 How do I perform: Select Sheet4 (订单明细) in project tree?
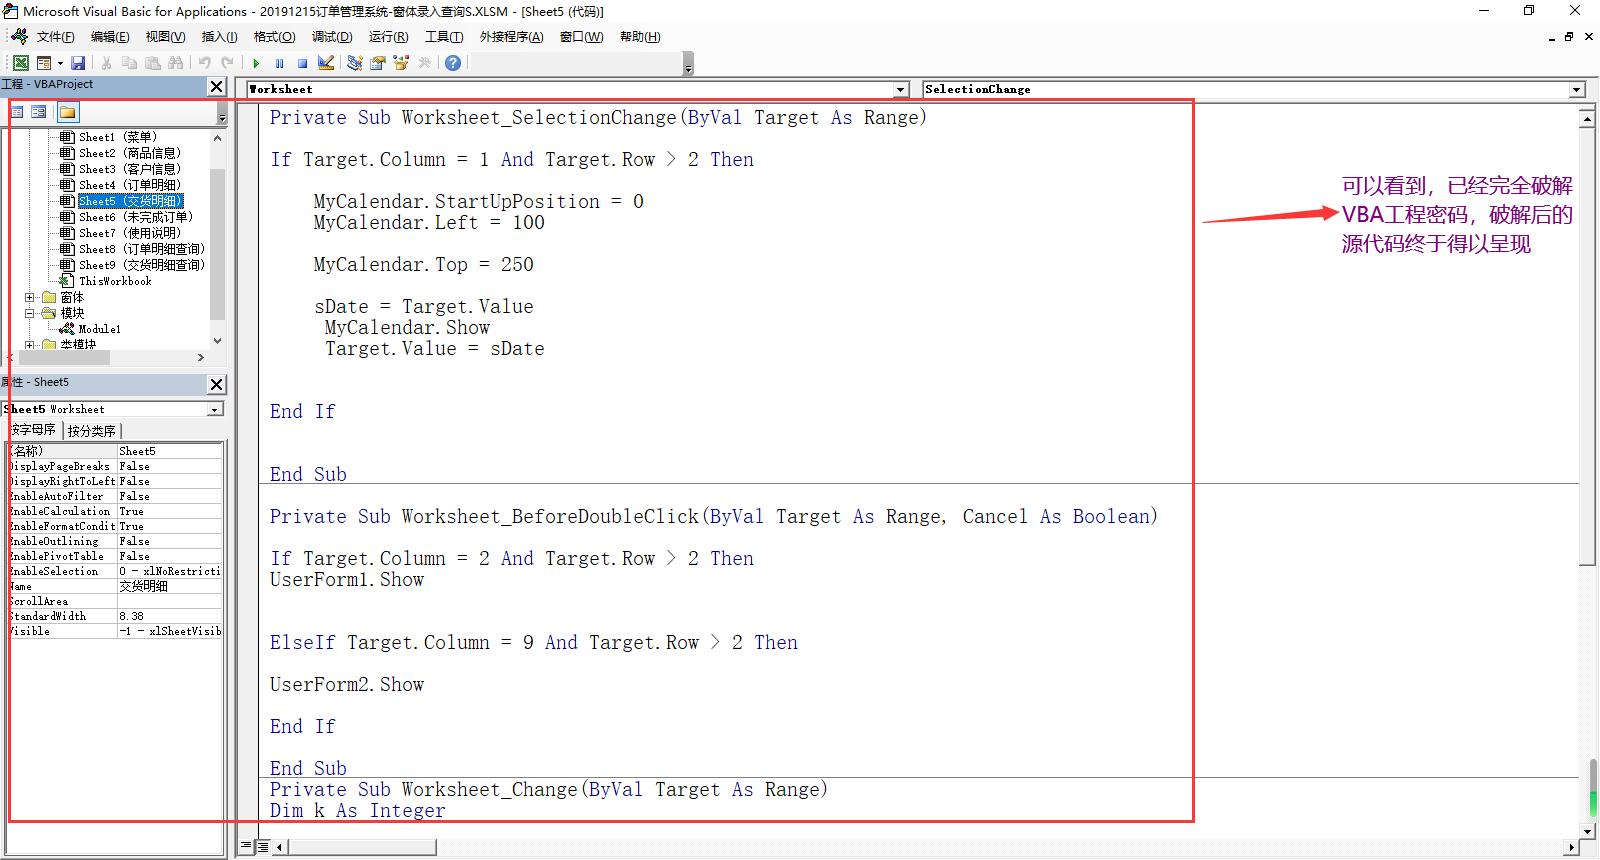(x=130, y=185)
